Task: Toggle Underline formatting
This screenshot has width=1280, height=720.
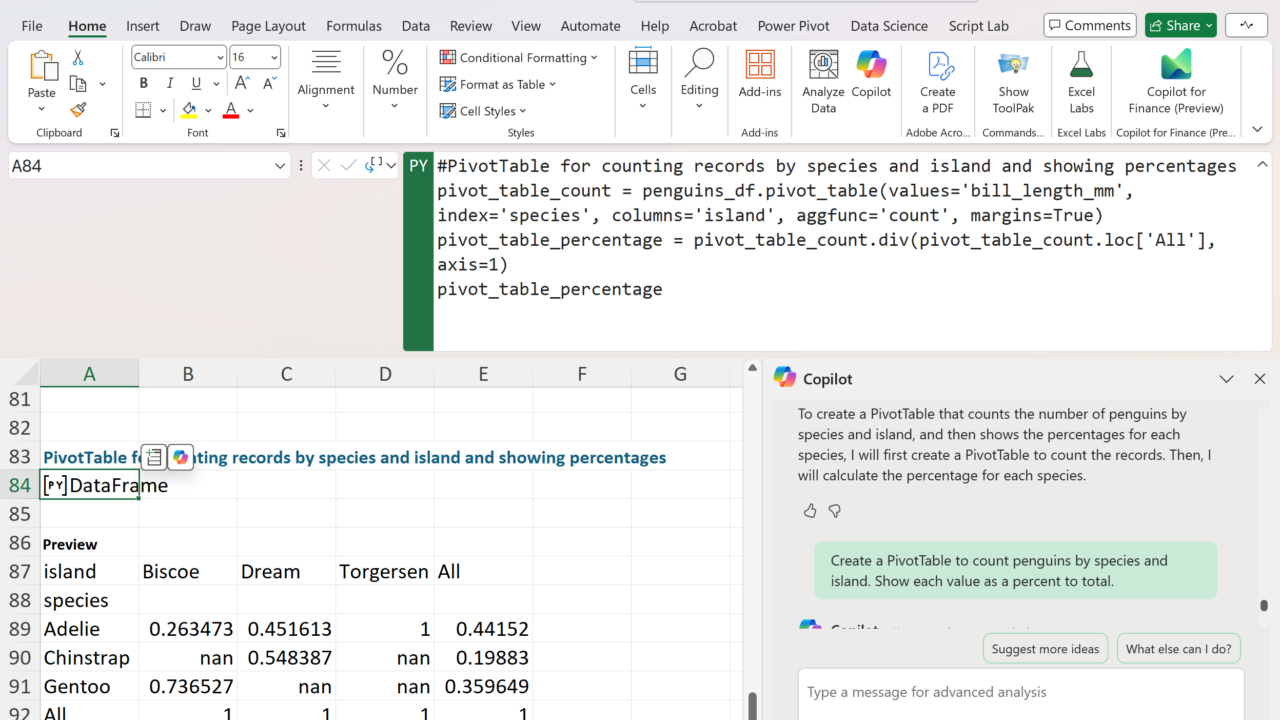Action: tap(196, 84)
